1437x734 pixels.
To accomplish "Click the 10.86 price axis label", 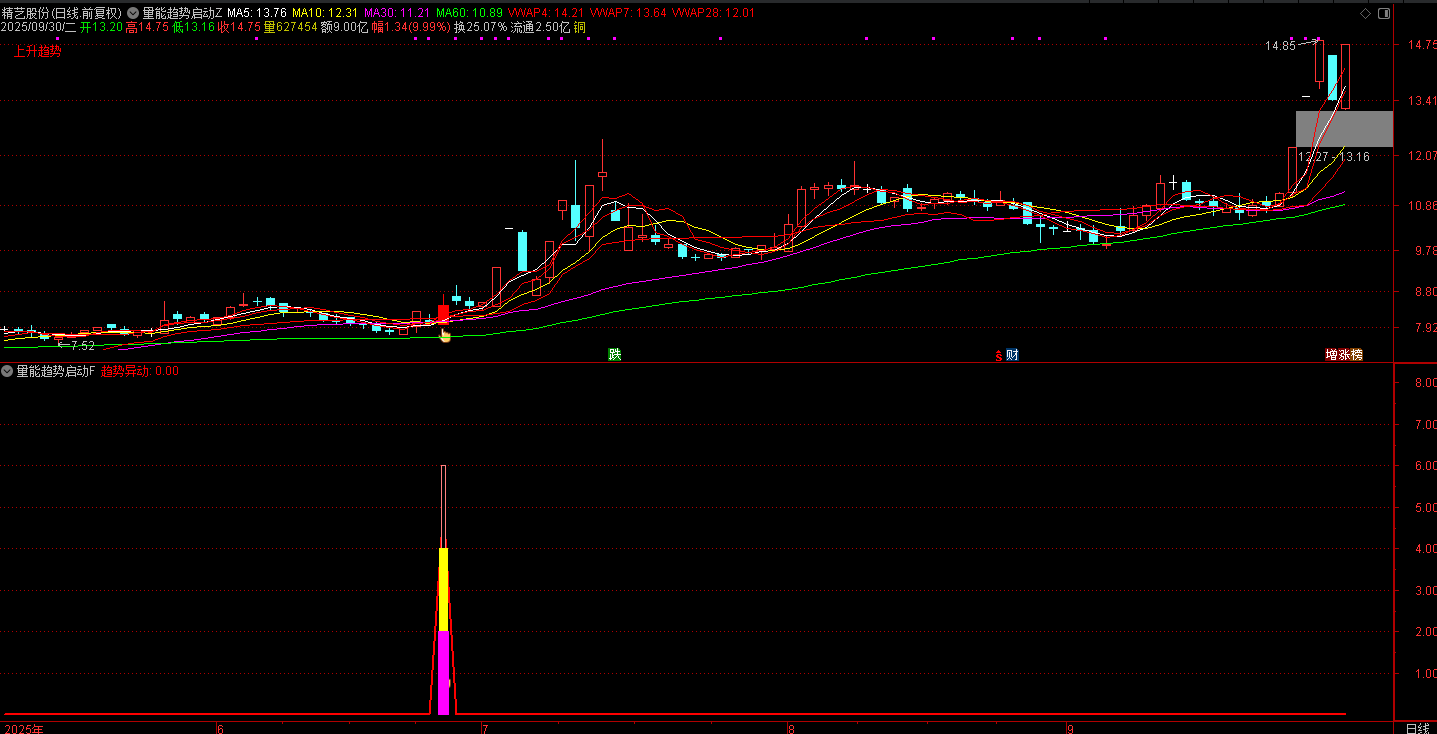I will [x=1420, y=206].
